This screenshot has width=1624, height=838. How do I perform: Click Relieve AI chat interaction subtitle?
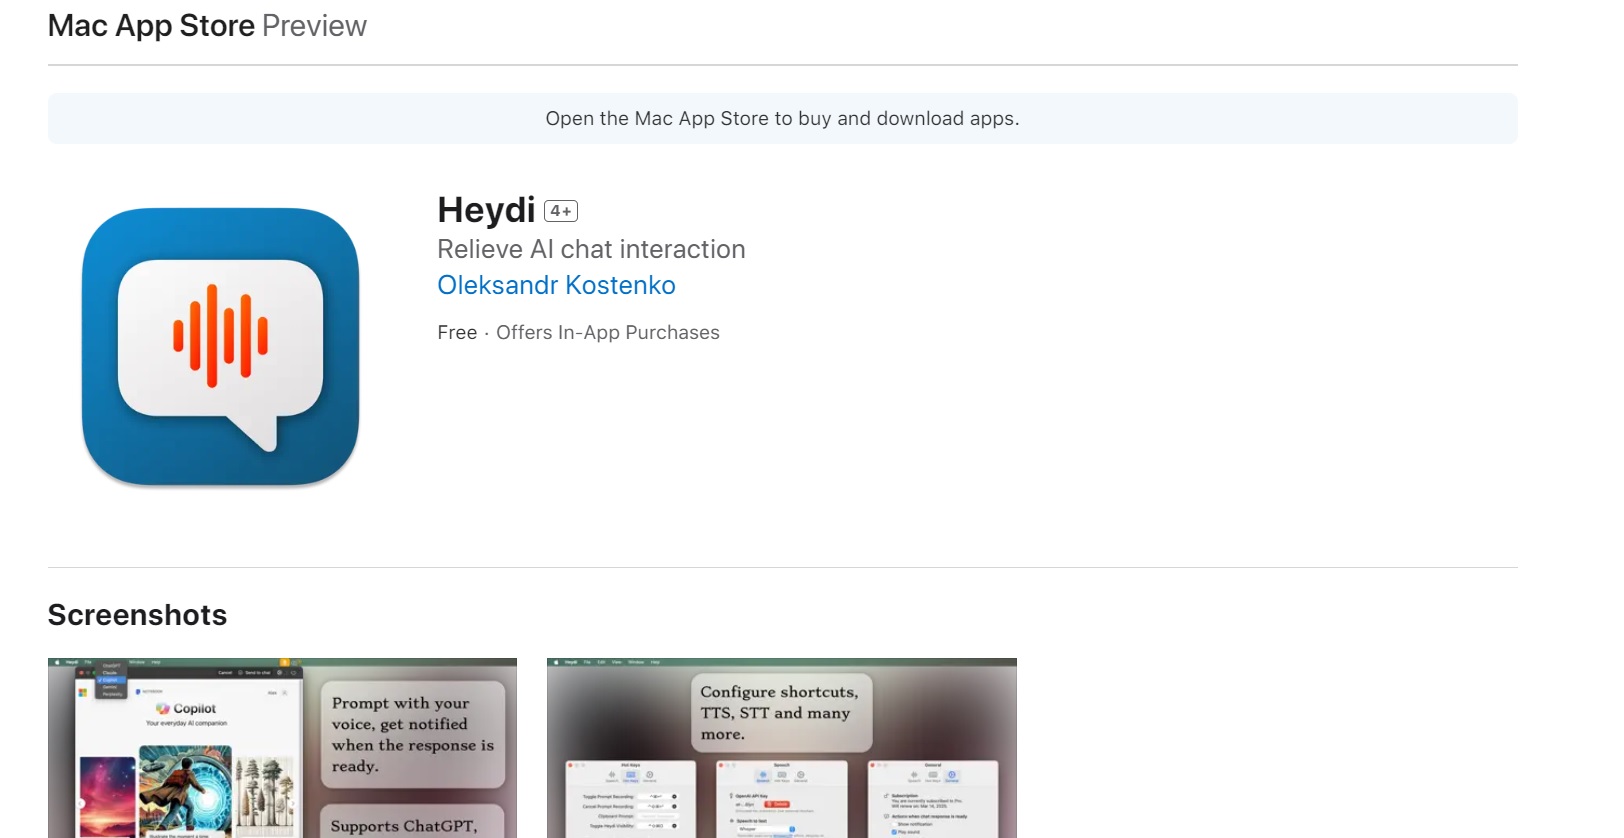click(591, 249)
